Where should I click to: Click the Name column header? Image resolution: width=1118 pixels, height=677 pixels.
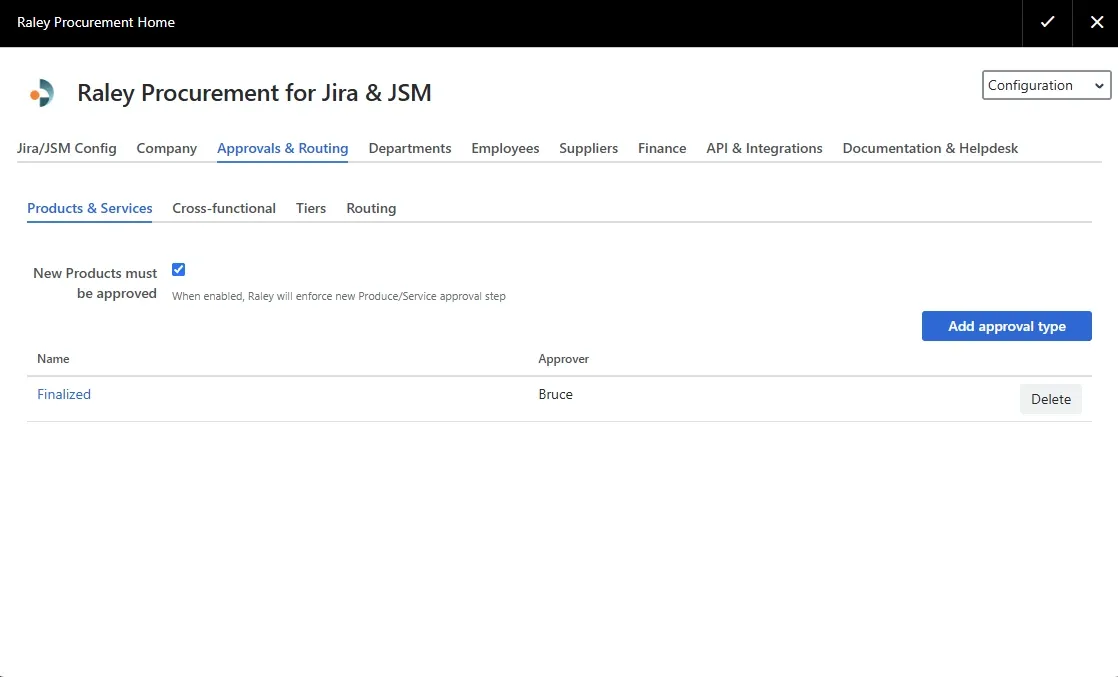coord(53,359)
